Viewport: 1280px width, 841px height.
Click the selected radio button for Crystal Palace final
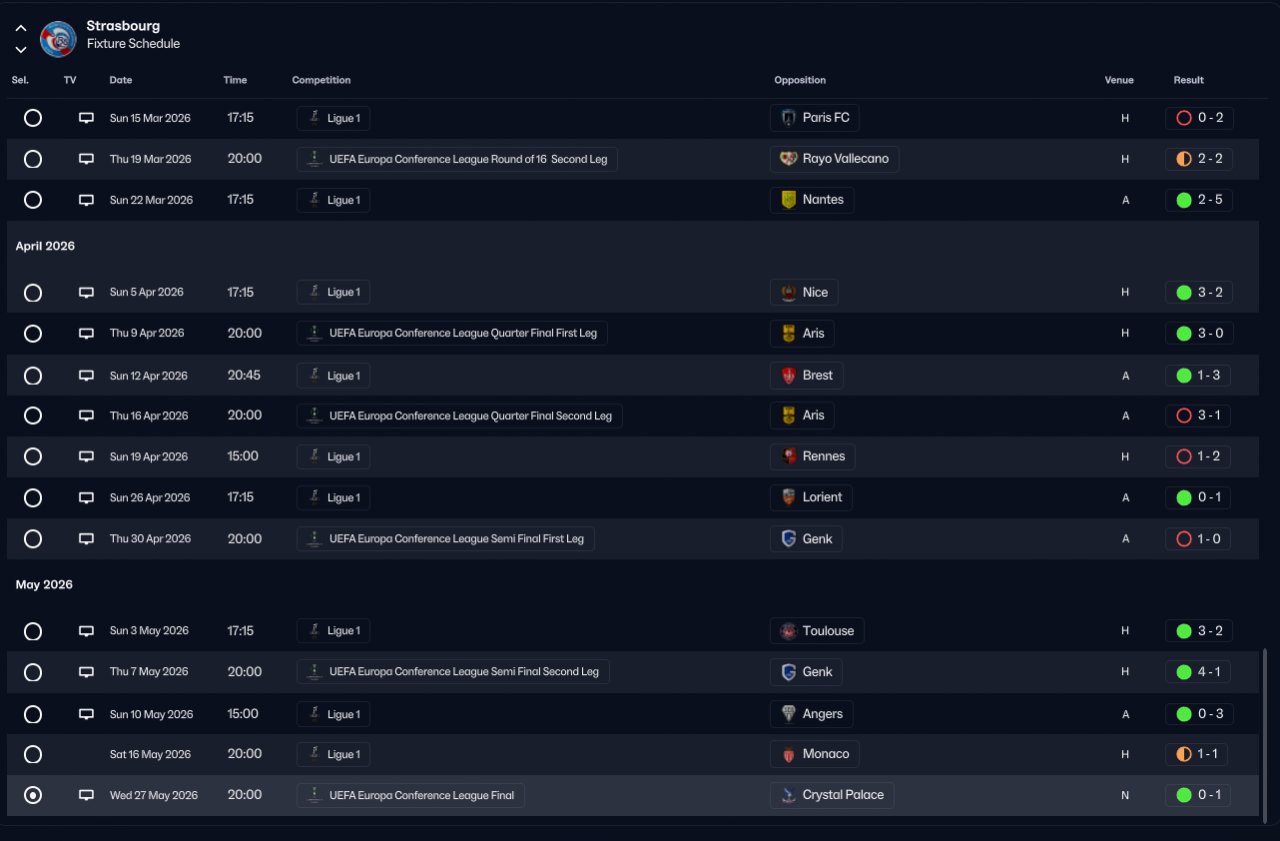coord(33,795)
